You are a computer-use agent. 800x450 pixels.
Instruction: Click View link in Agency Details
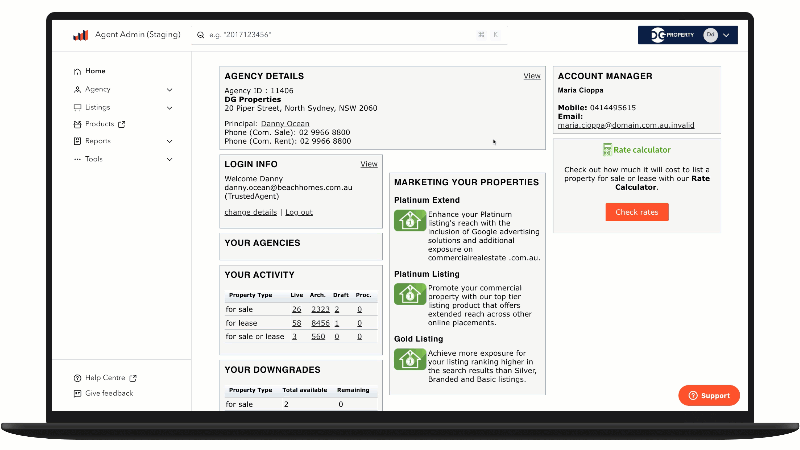[532, 76]
